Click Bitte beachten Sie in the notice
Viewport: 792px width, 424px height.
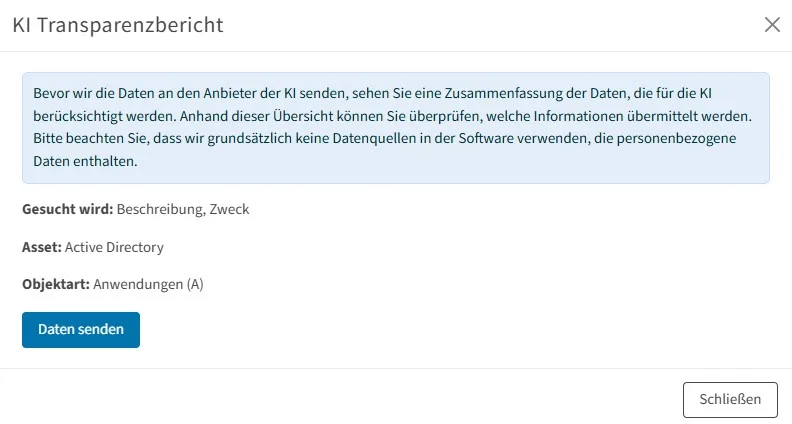point(81,138)
